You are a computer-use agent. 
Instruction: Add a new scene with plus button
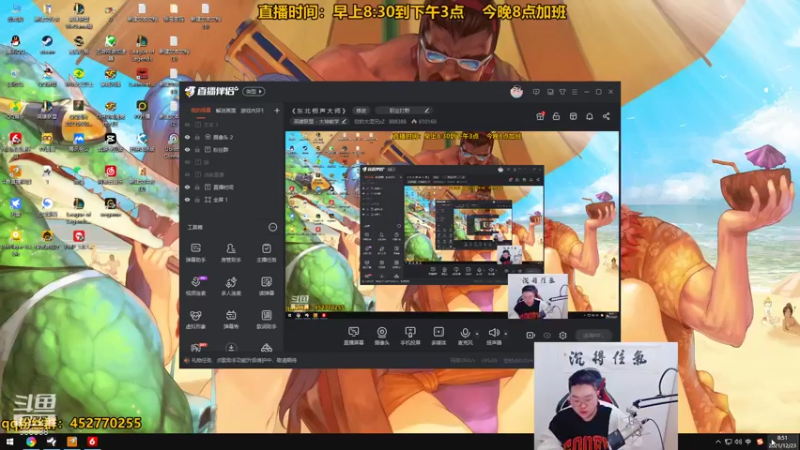[277, 110]
